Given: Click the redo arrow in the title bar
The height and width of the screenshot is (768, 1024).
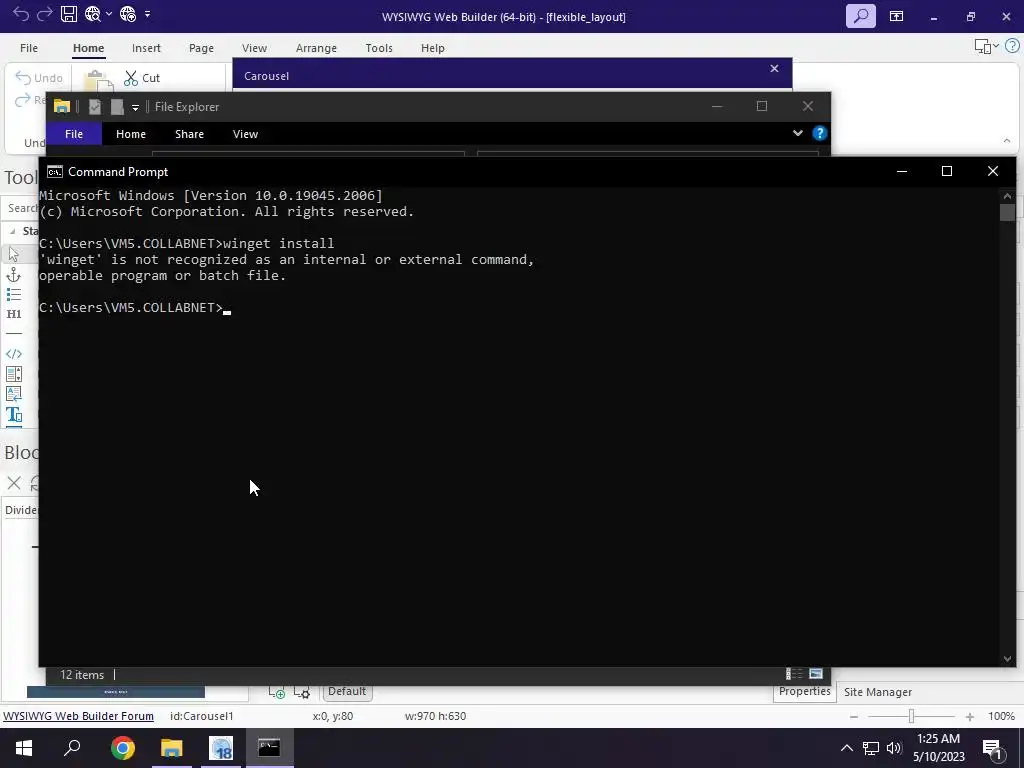Looking at the screenshot, I should 44,14.
